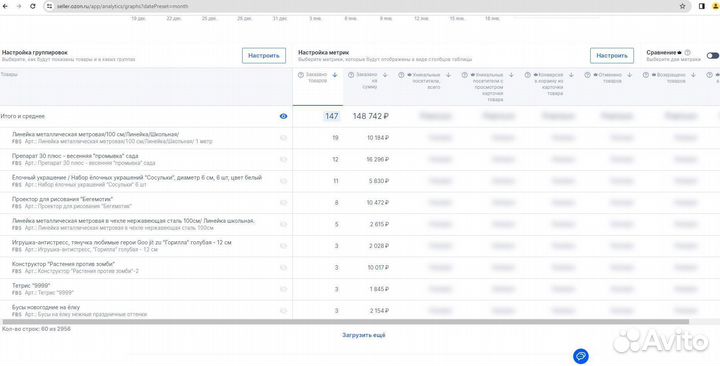Open product 'Елочный украшение / Набор'
Viewport: 720px width, 366px height.
[x=137, y=178]
